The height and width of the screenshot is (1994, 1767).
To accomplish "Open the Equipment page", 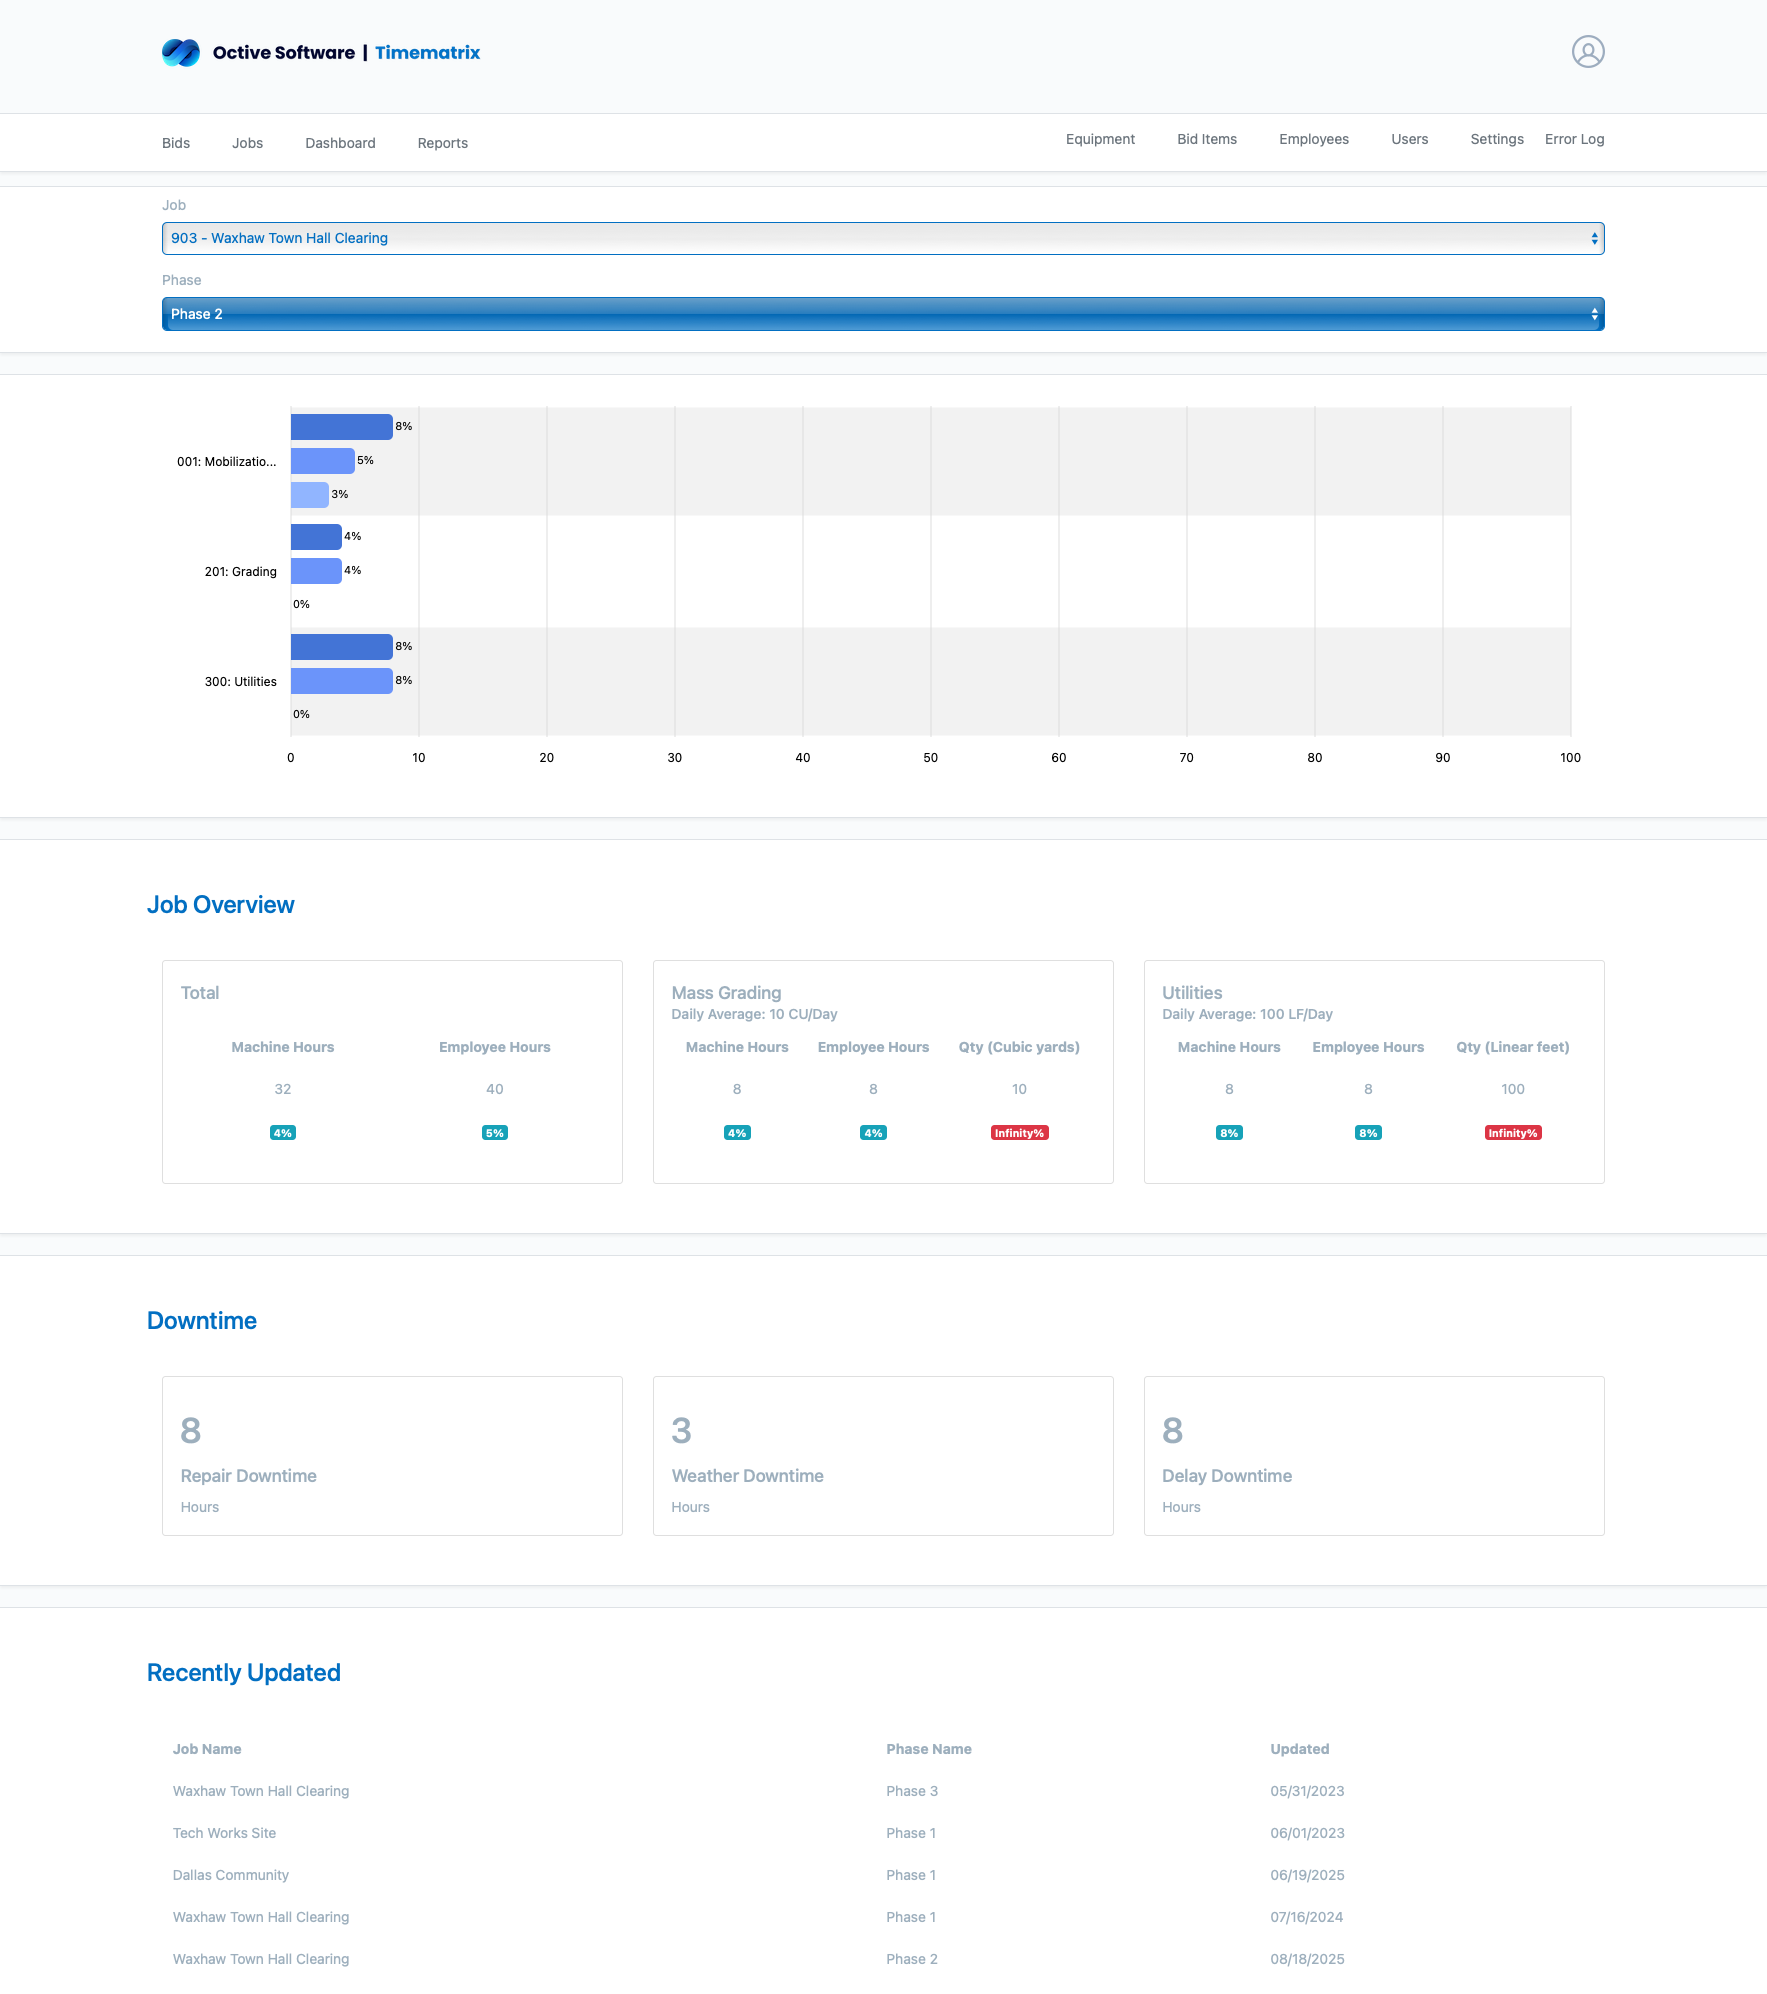I will click(1100, 140).
